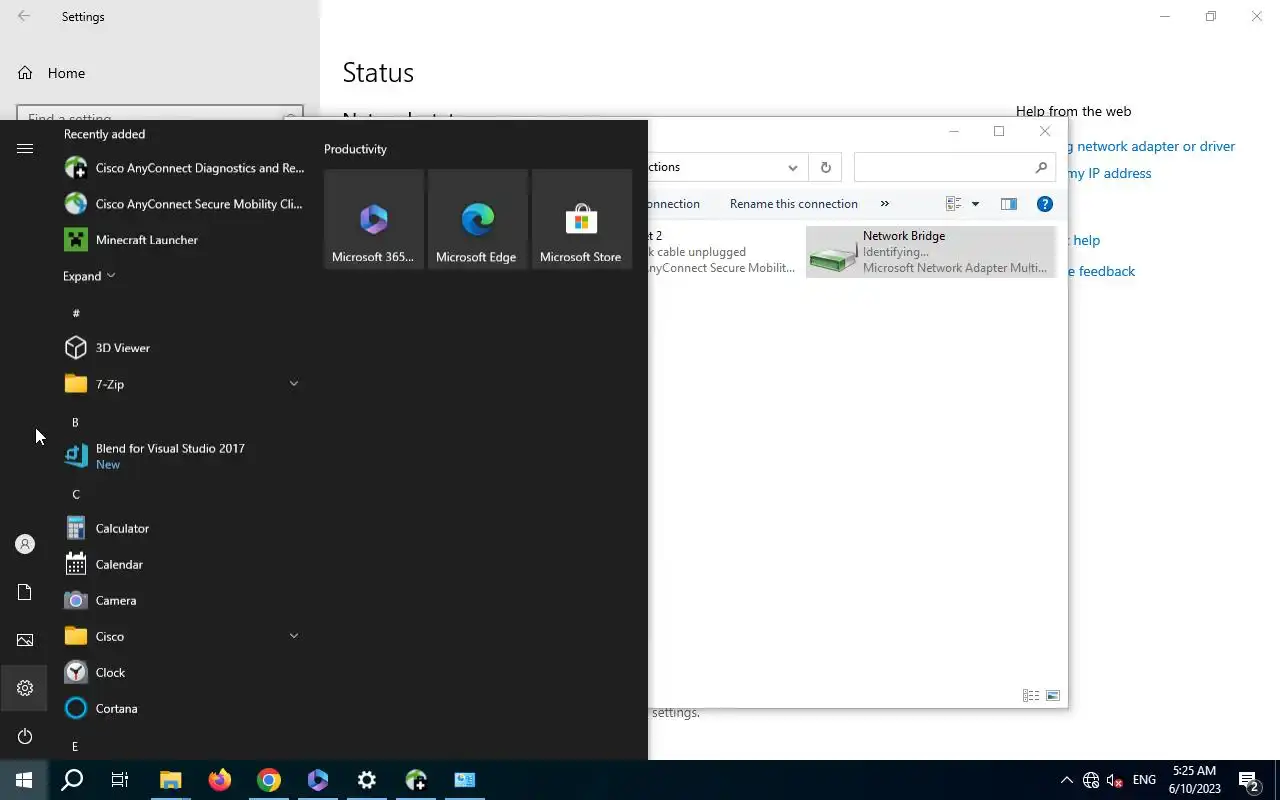Click muted volume icon in system tray
Screen dimensions: 1280x800
click(1114, 780)
